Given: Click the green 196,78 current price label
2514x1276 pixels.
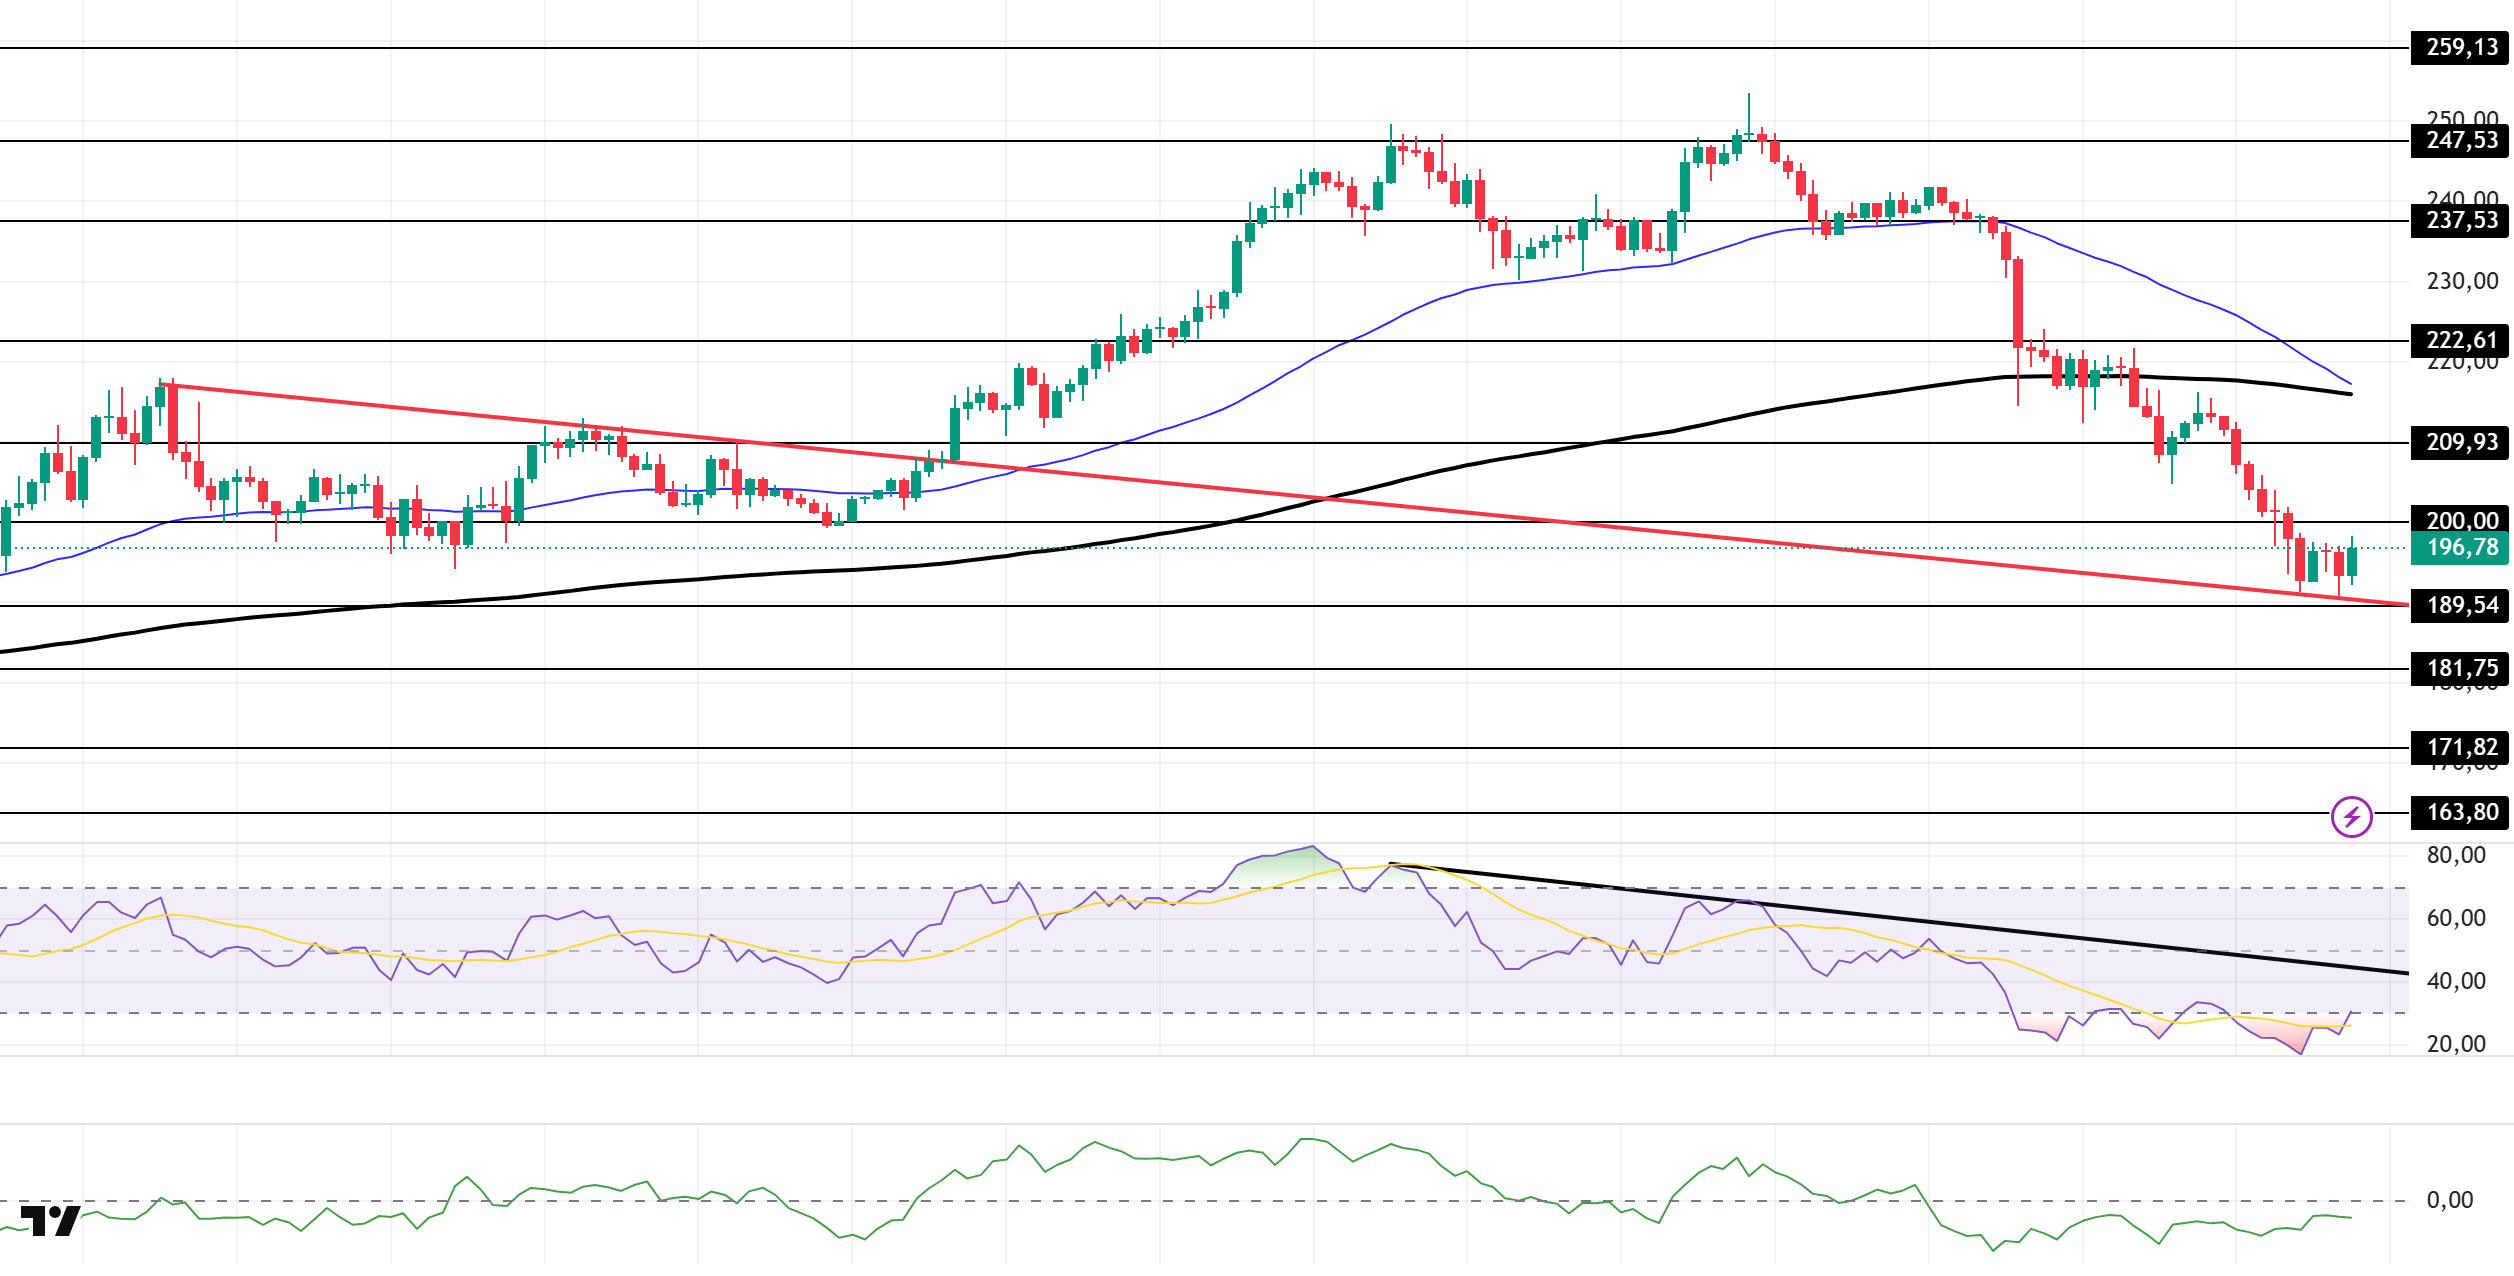Looking at the screenshot, I should [2460, 548].
